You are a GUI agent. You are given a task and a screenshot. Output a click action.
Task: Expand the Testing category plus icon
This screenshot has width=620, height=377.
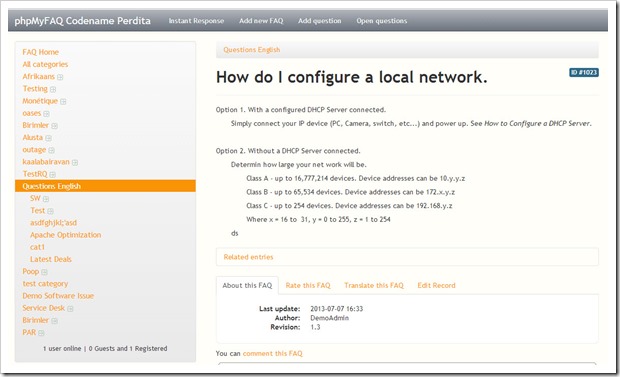53,89
